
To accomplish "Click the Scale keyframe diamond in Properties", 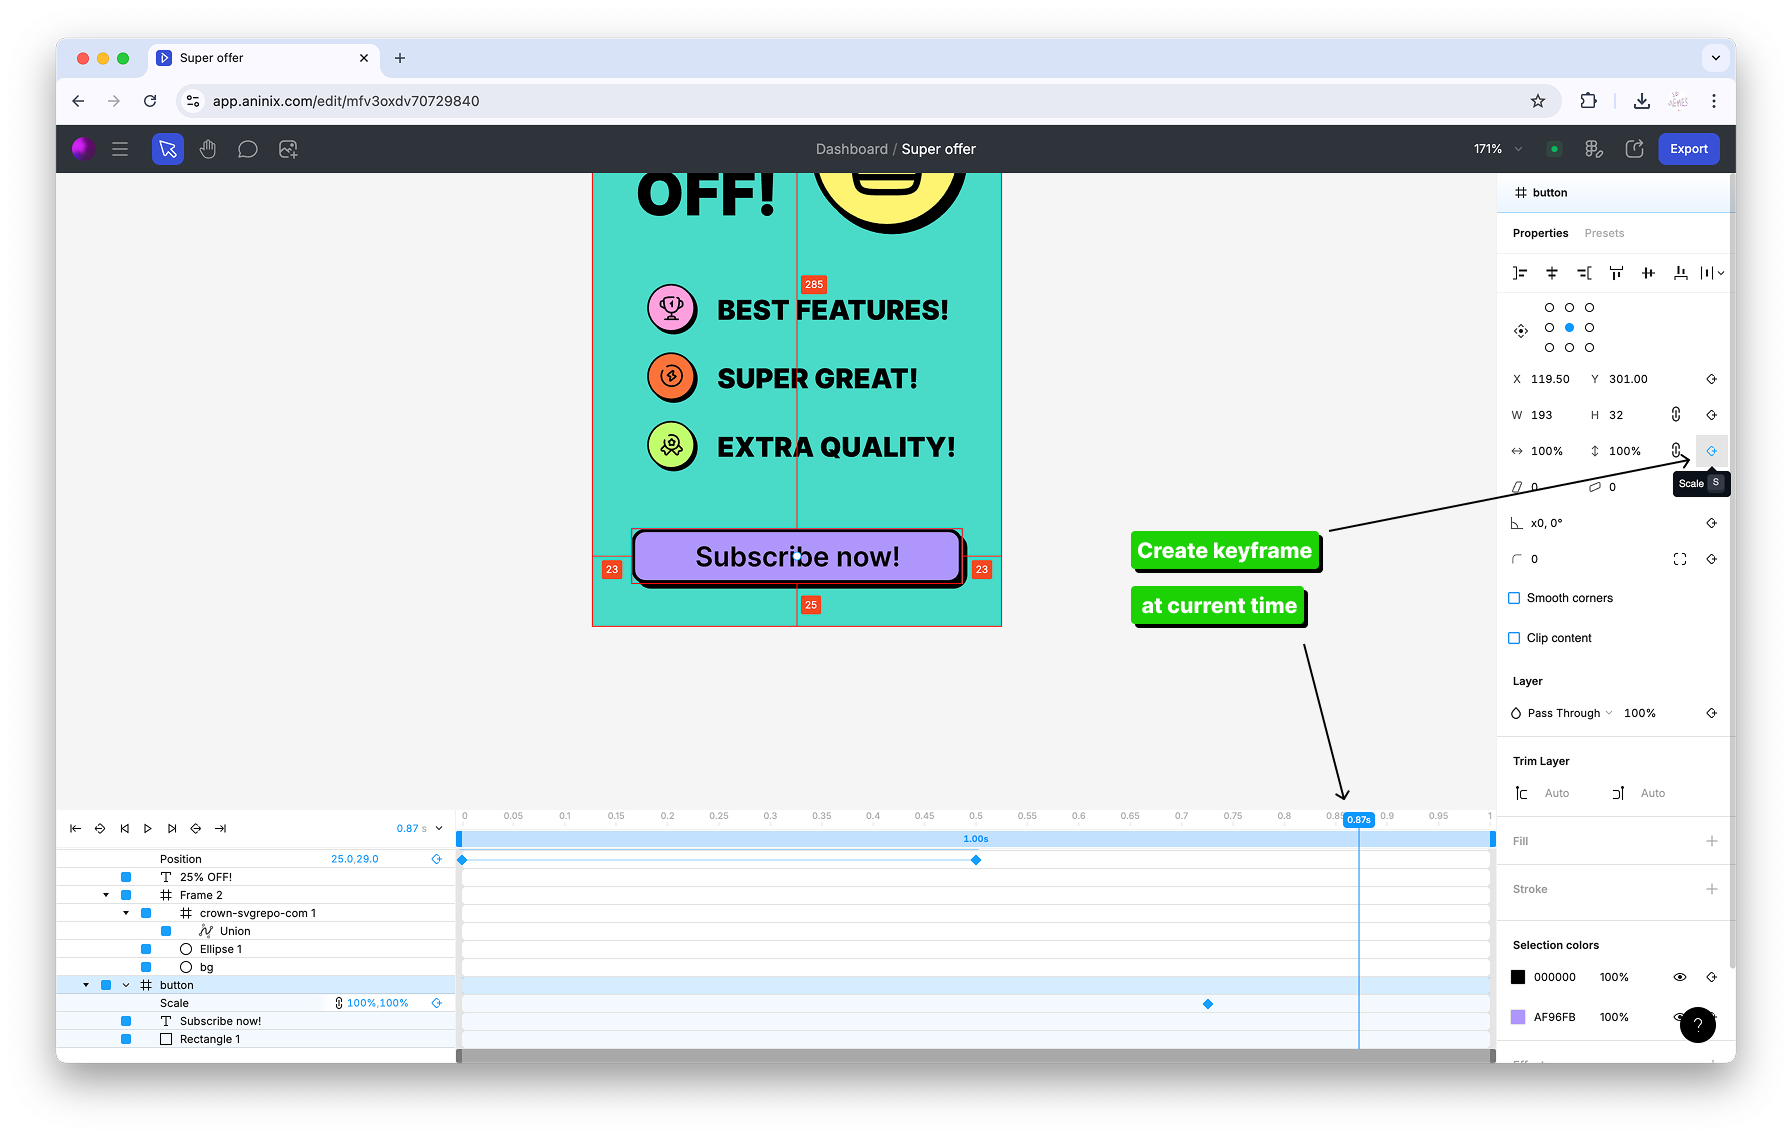I will pos(1712,451).
